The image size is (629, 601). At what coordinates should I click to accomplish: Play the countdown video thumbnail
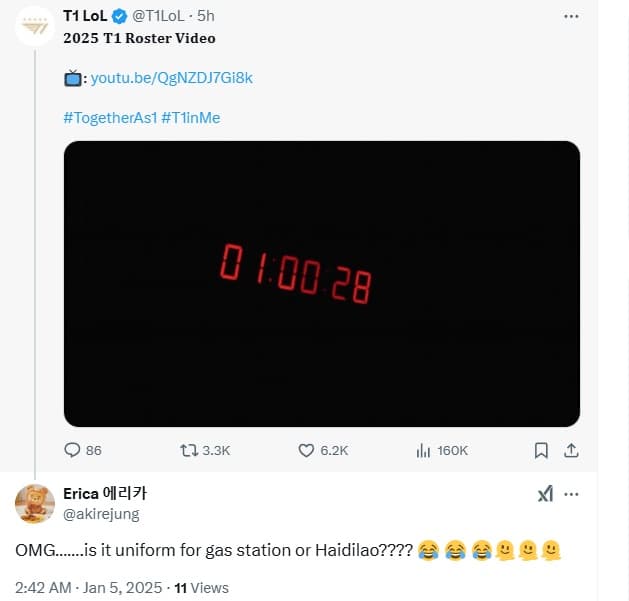pyautogui.click(x=321, y=283)
